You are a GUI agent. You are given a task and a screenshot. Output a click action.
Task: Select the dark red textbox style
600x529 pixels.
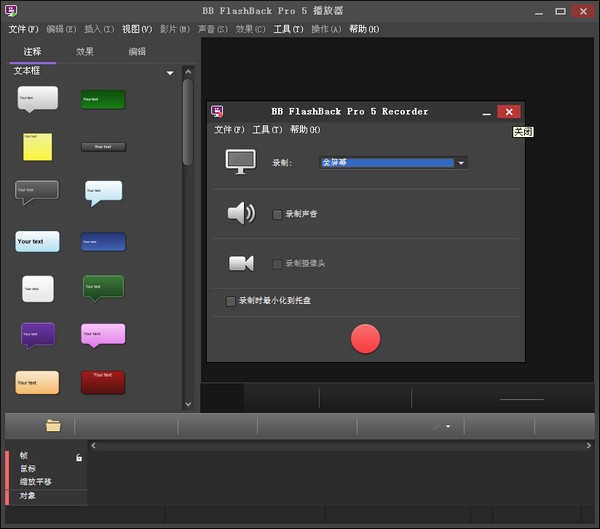[x=103, y=381]
